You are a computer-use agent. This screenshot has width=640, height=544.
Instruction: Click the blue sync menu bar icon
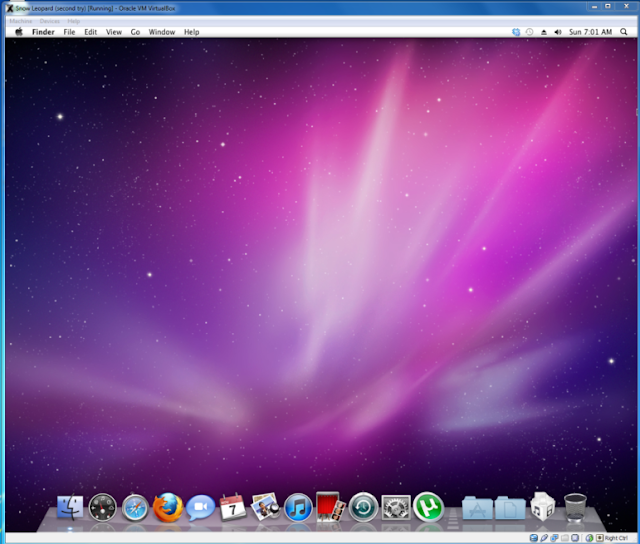coord(516,32)
